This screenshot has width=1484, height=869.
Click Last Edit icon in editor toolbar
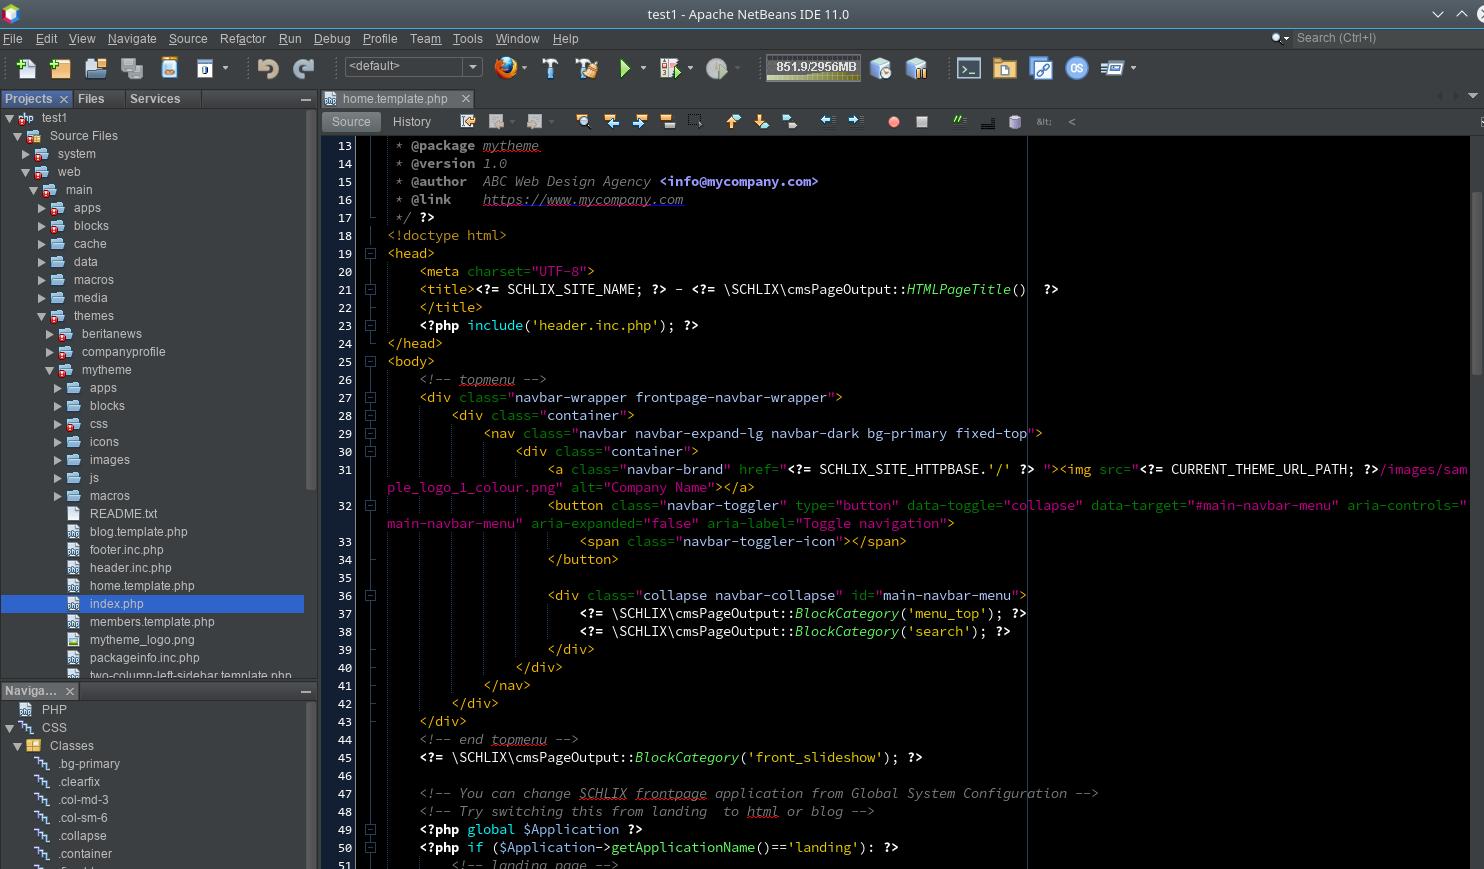[467, 121]
